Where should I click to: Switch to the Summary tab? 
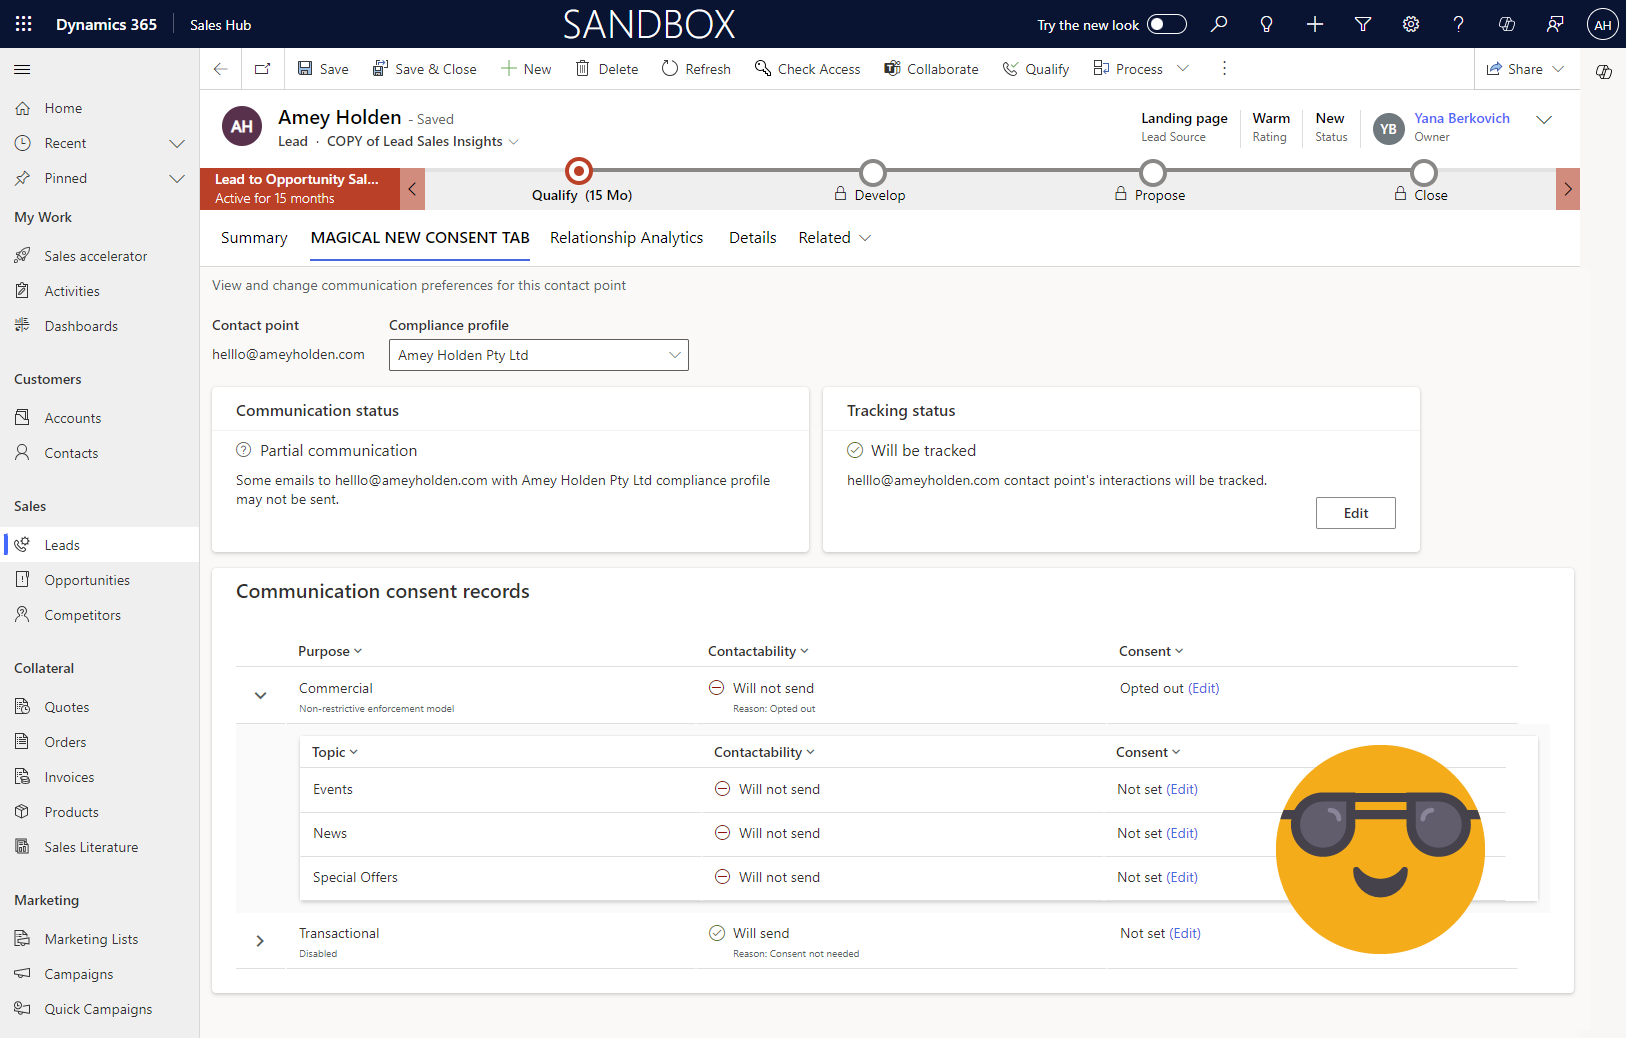click(x=253, y=238)
